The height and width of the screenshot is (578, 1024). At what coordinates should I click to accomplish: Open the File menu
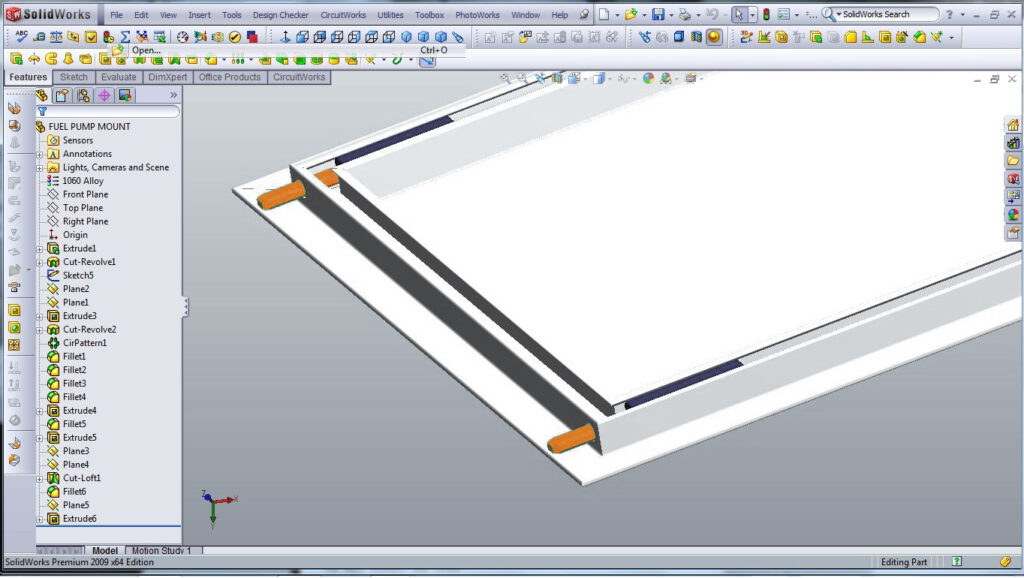click(x=116, y=14)
